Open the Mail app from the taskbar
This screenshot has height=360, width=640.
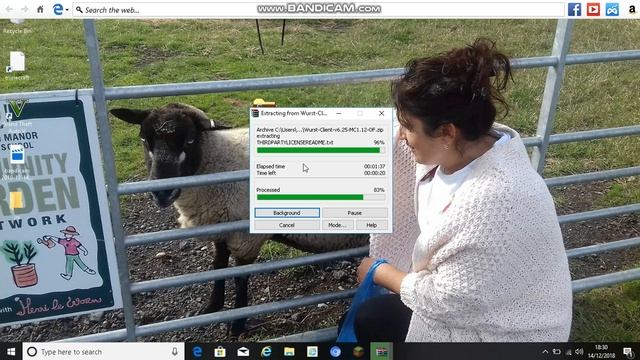243,351
